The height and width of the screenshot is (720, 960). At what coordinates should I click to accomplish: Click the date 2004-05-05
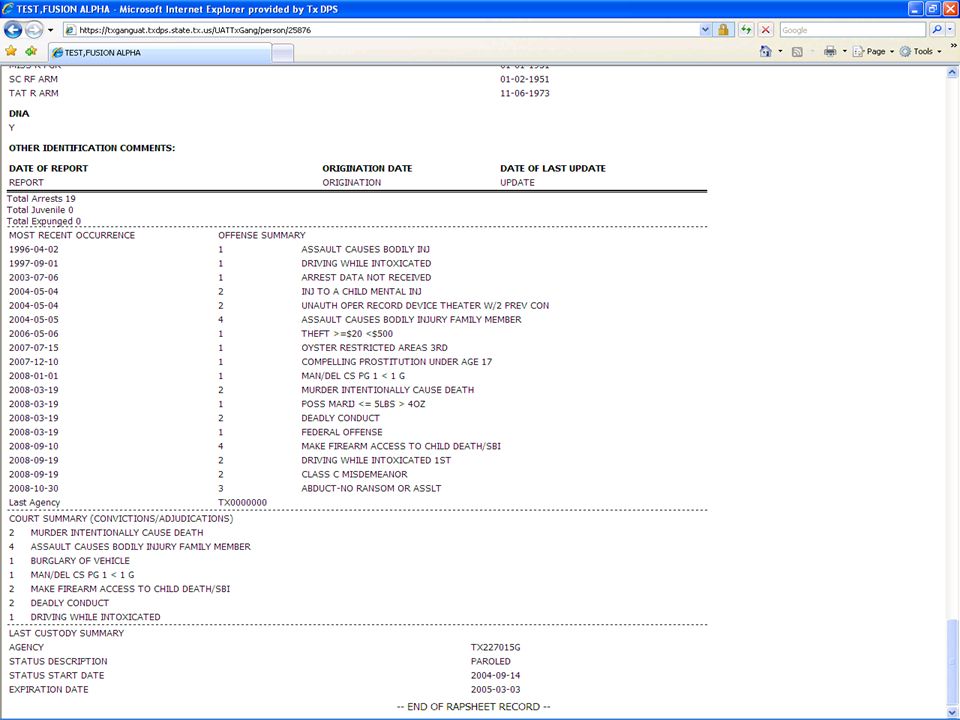[34, 320]
